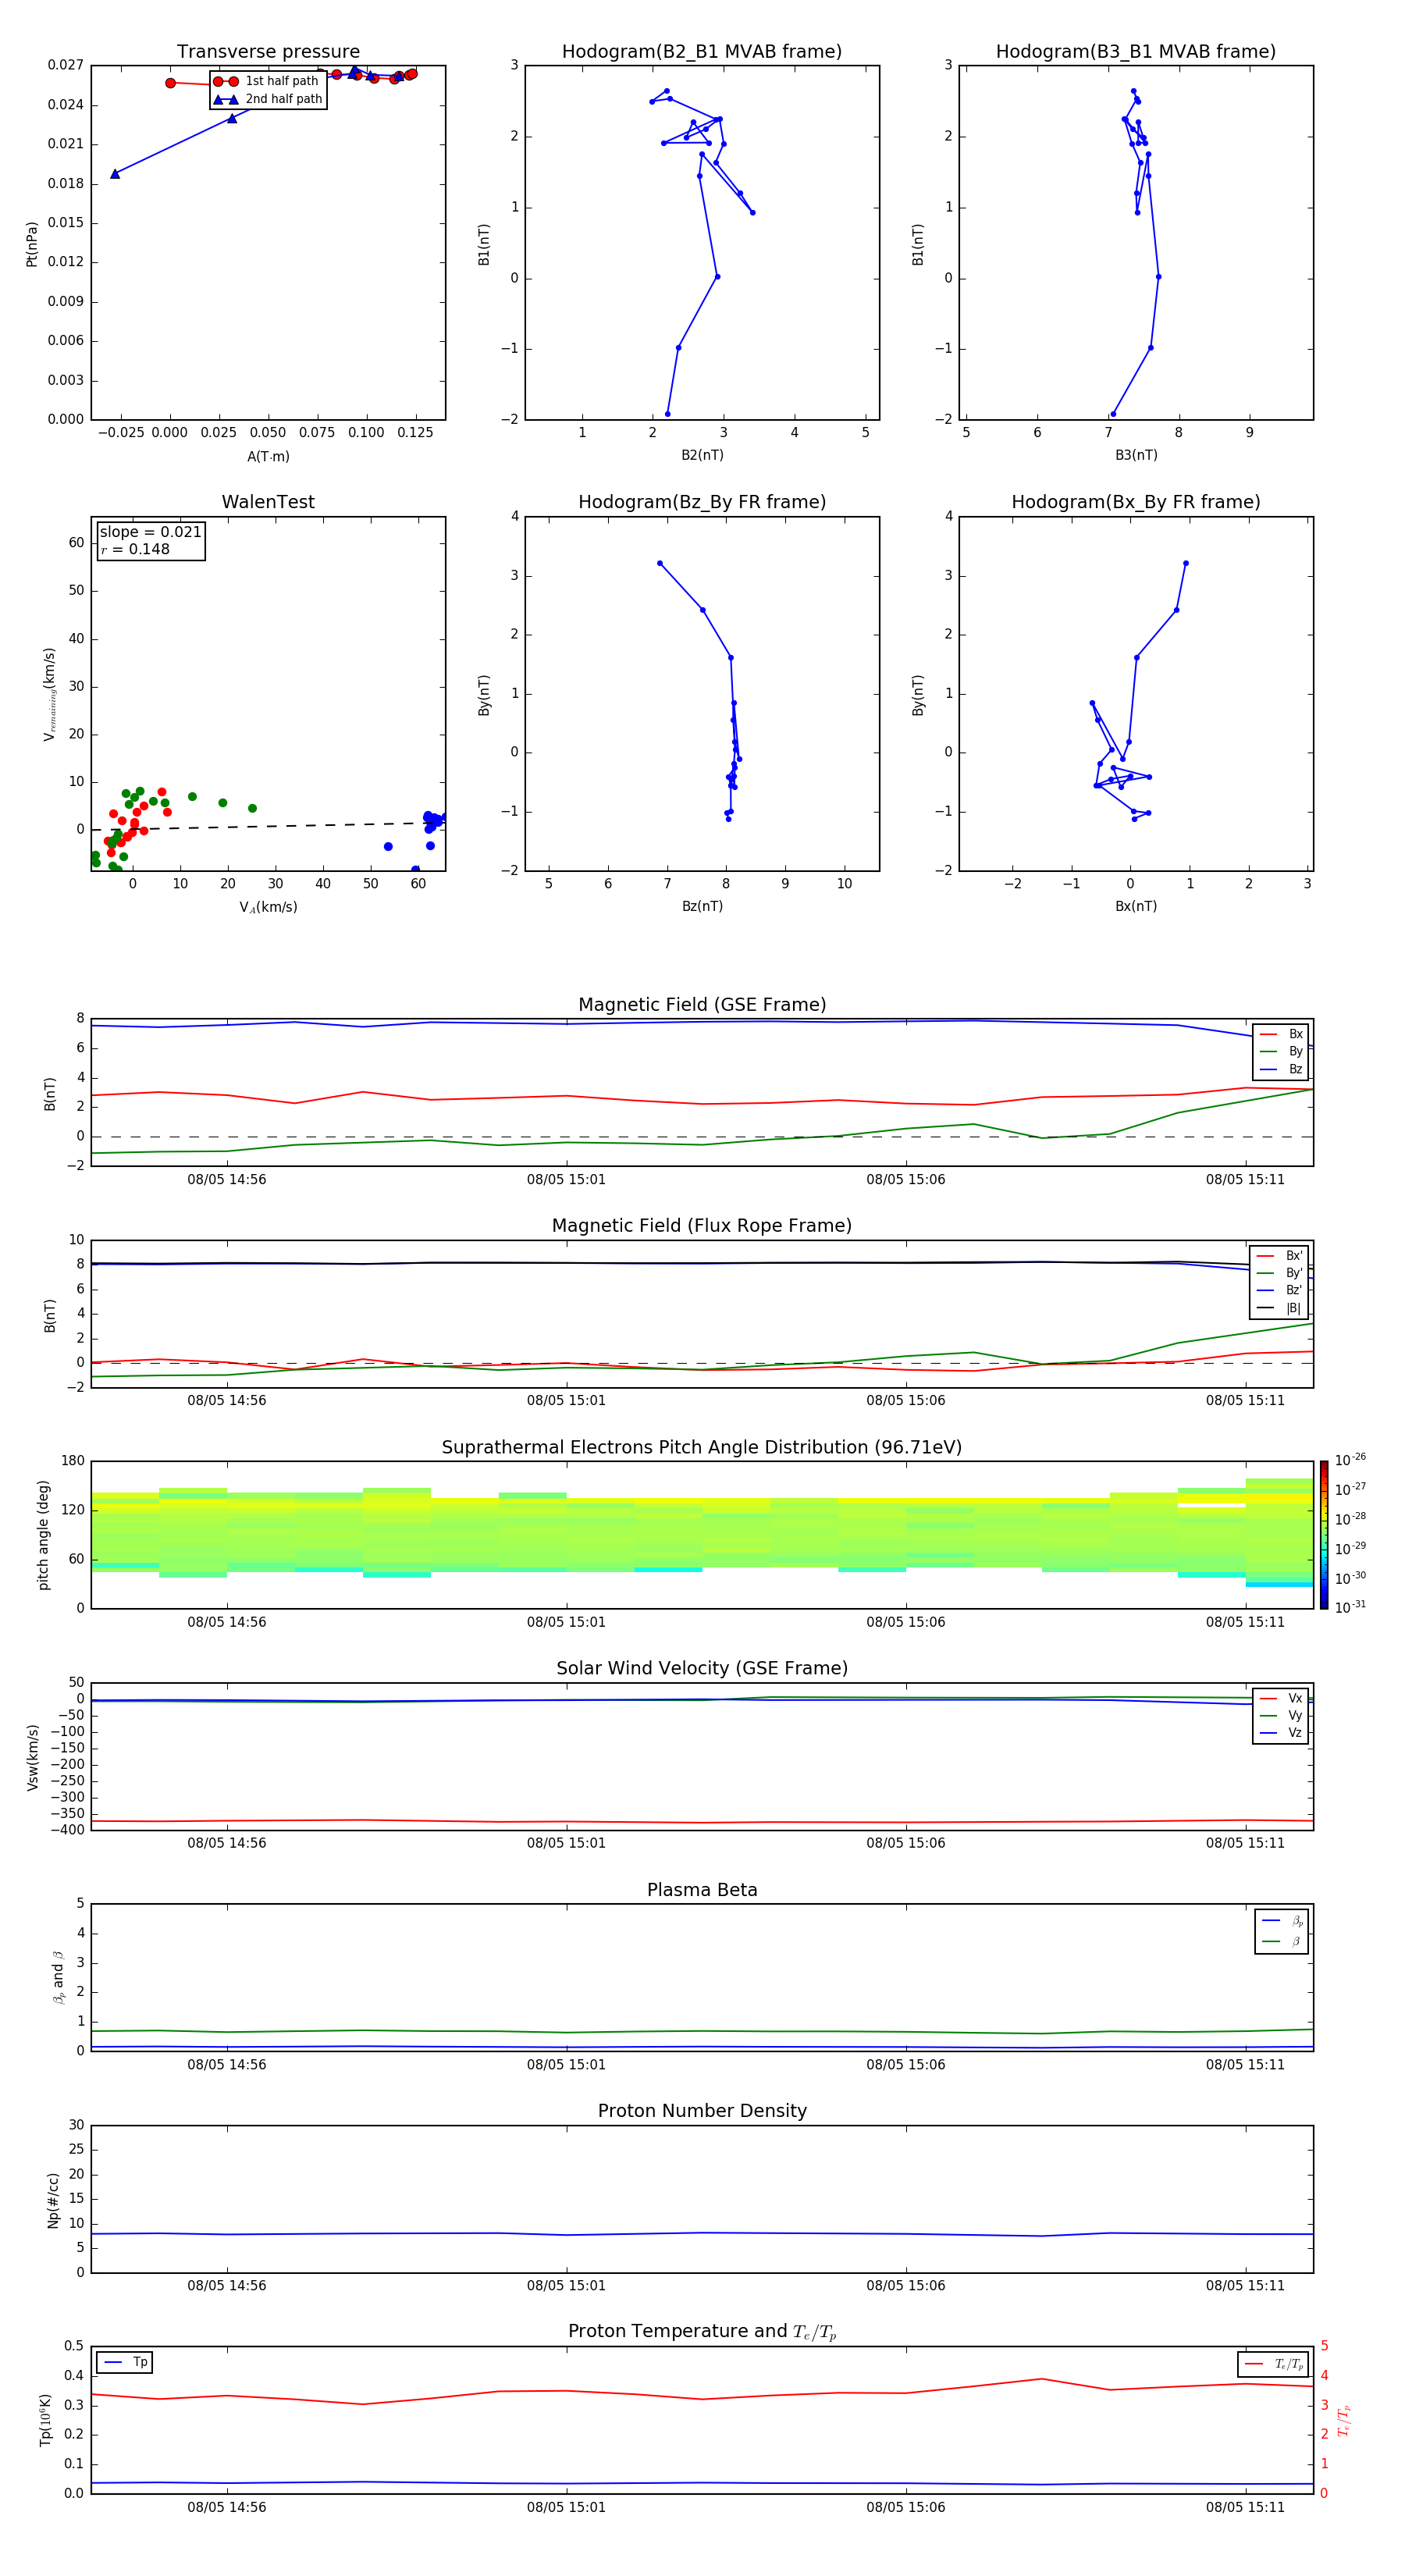Click the "Hodogram(Bx_By FR frame)" title
Viewport: 1405px width, 2576px height.
click(x=1136, y=502)
